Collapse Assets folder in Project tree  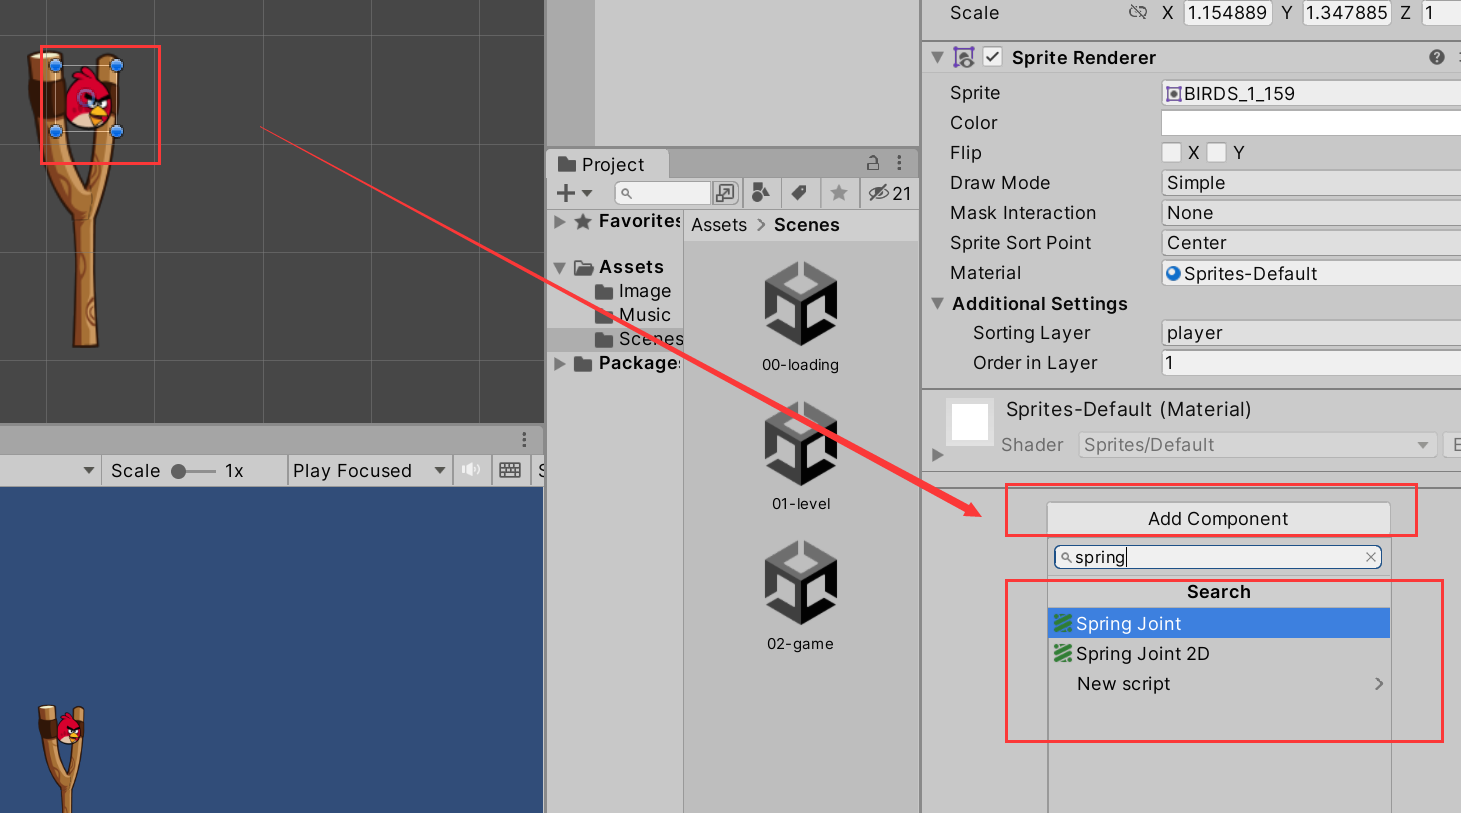[x=560, y=267]
